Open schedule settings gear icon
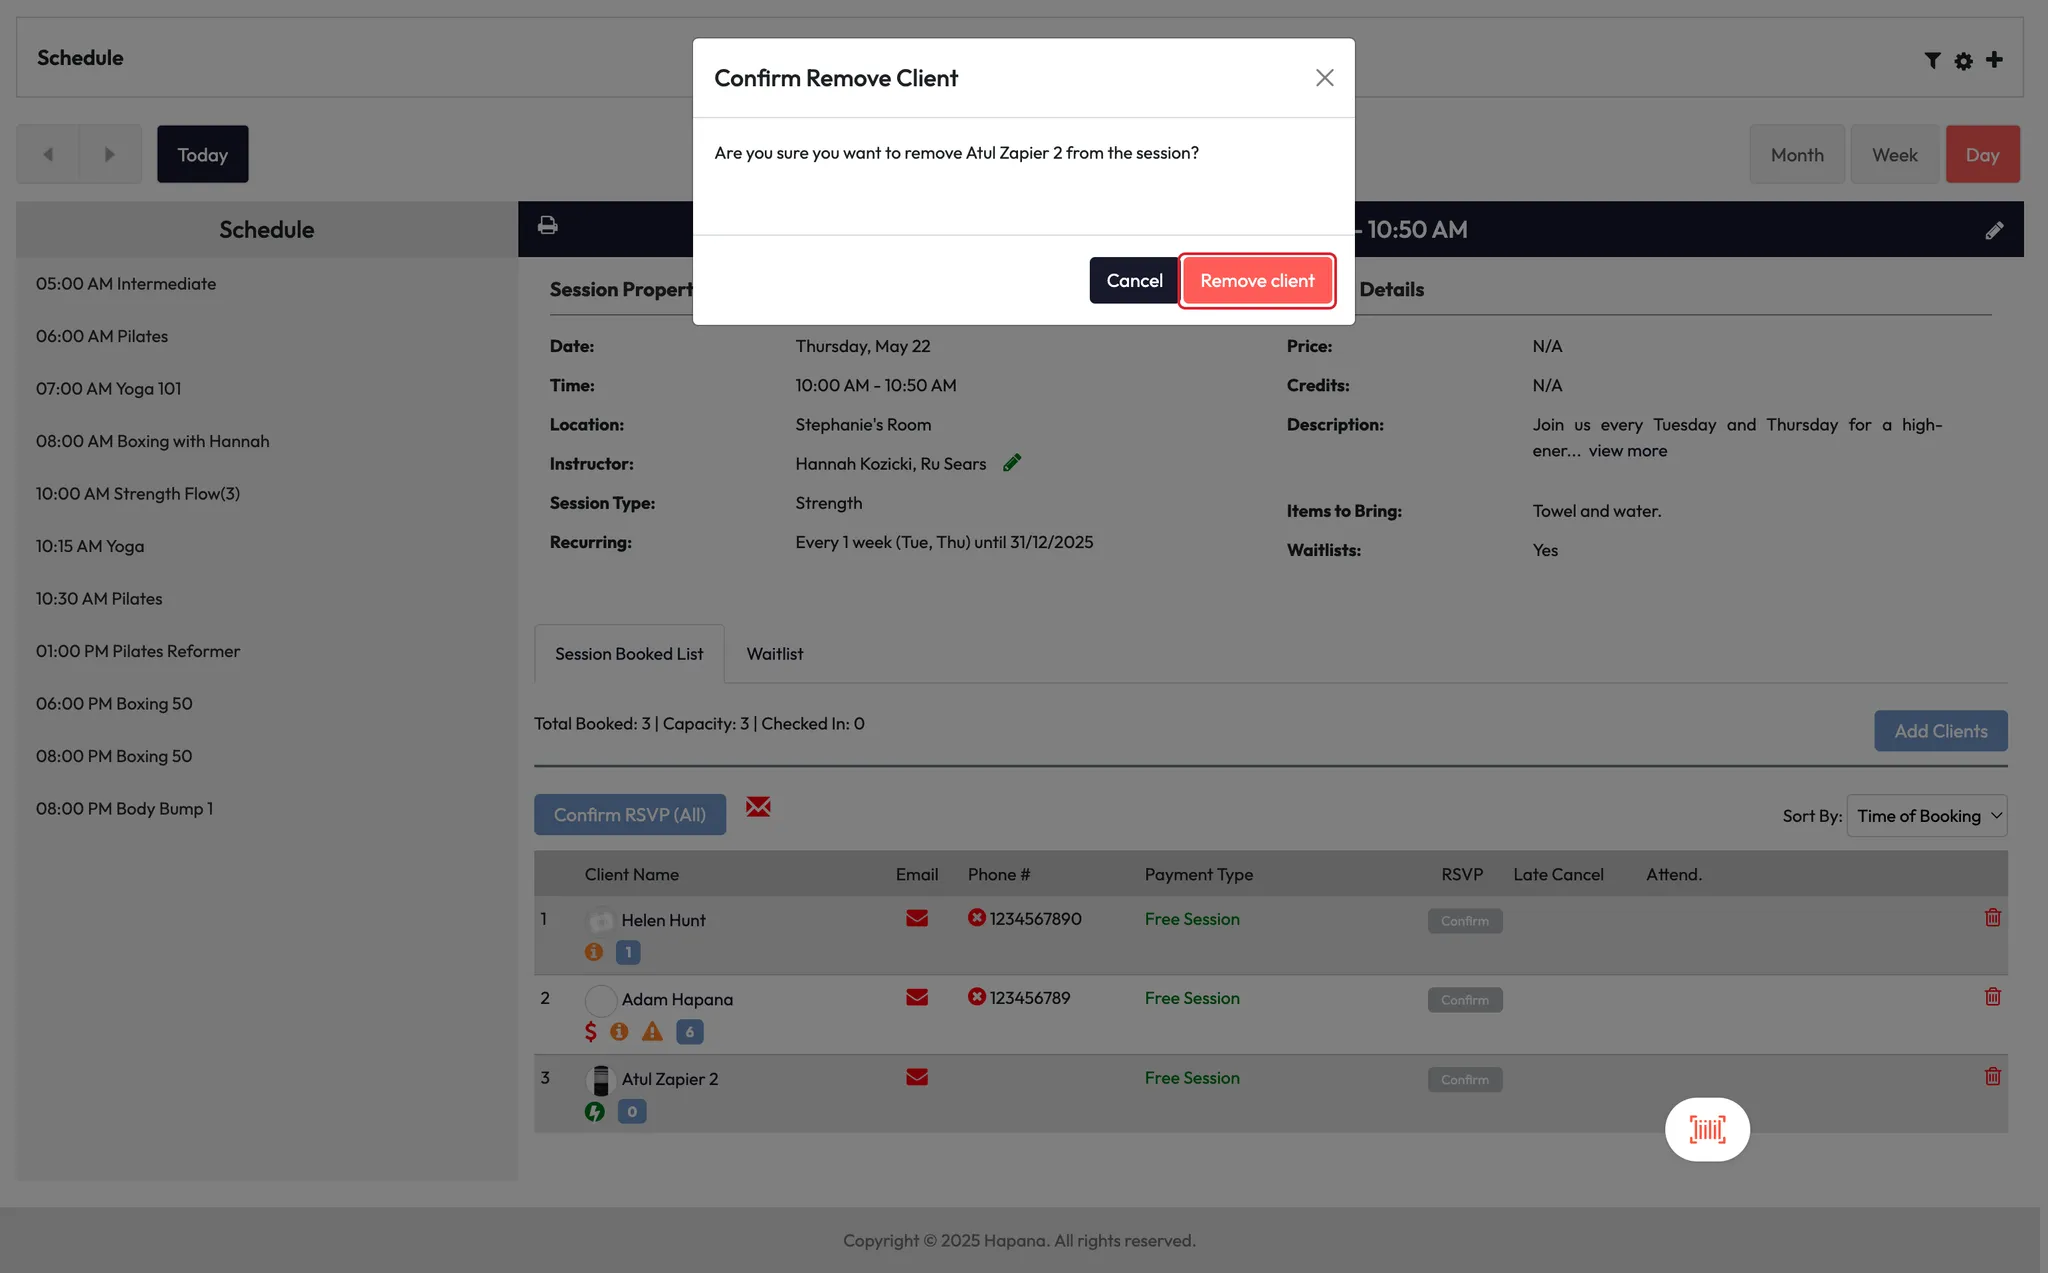The image size is (2048, 1273). [1963, 61]
